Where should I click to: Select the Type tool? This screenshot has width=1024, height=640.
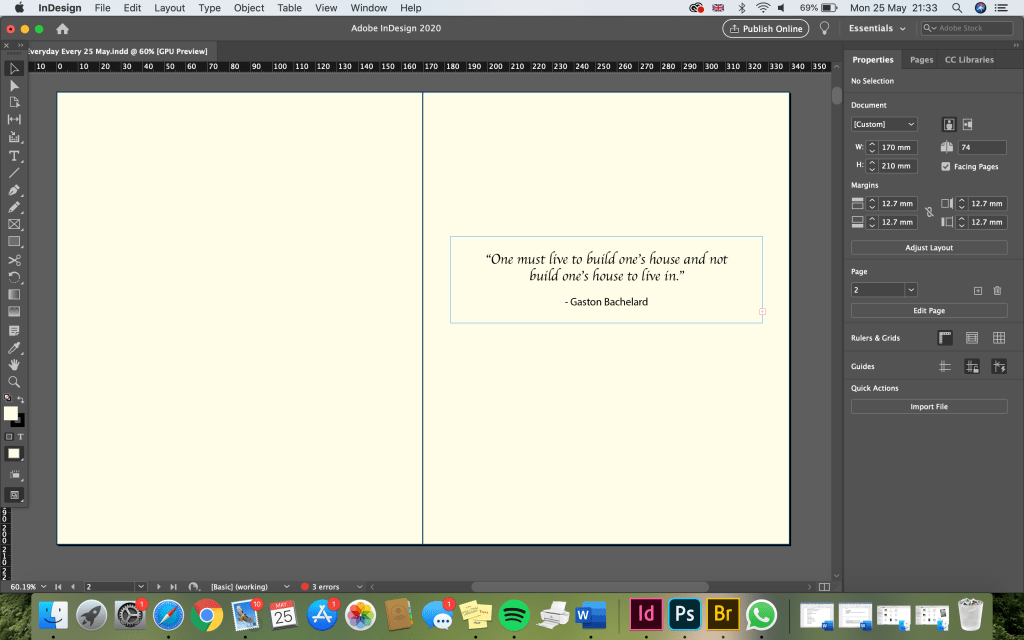tap(14, 156)
